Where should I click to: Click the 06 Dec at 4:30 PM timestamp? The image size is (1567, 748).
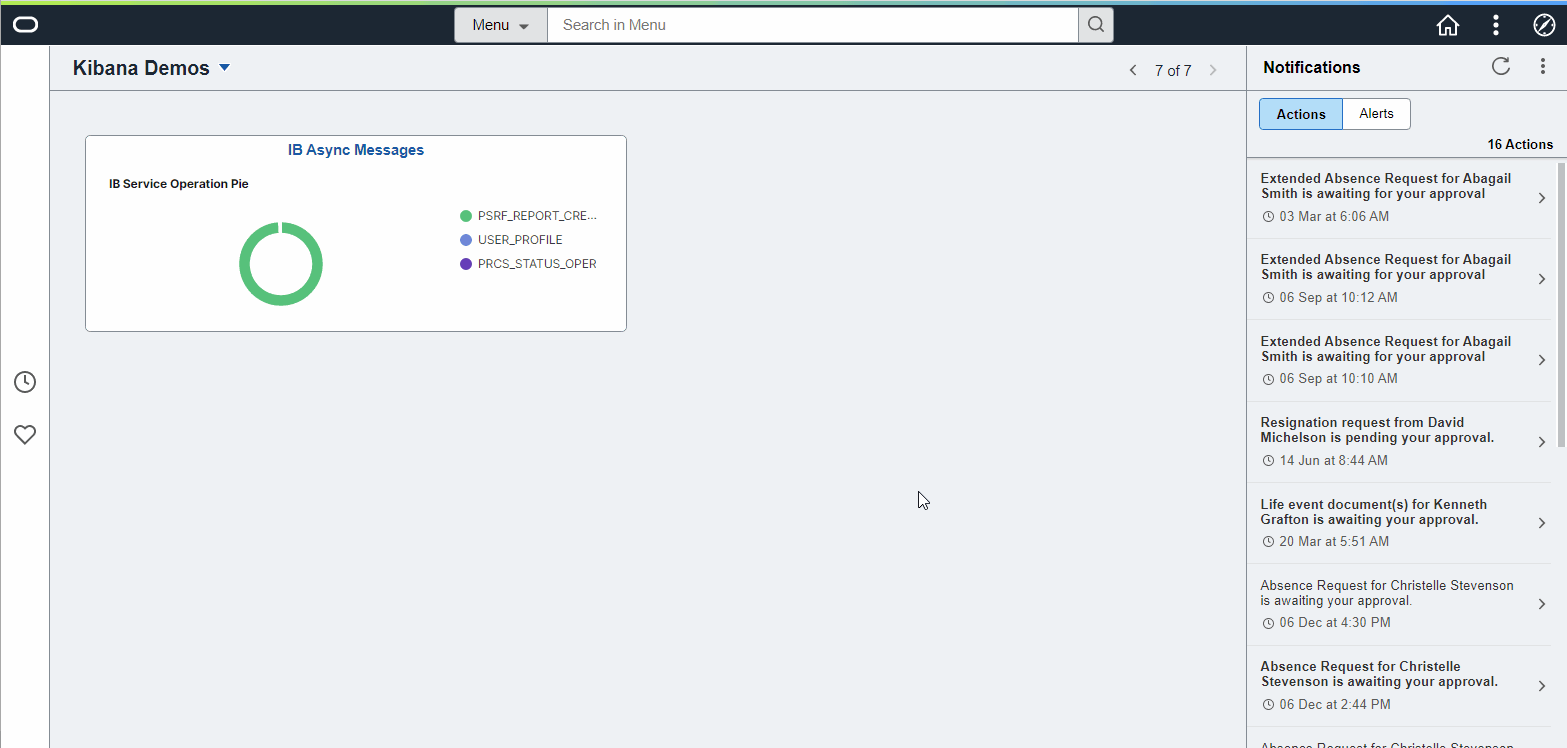click(1335, 623)
